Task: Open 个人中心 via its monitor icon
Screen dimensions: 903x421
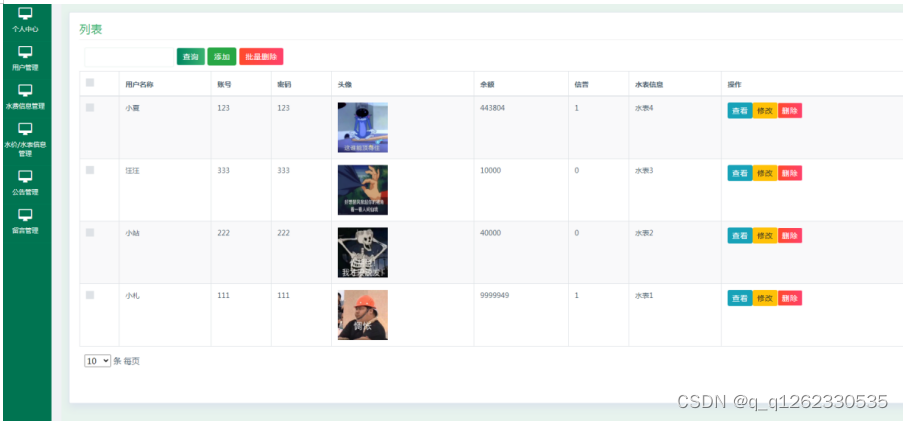Action: 25,14
